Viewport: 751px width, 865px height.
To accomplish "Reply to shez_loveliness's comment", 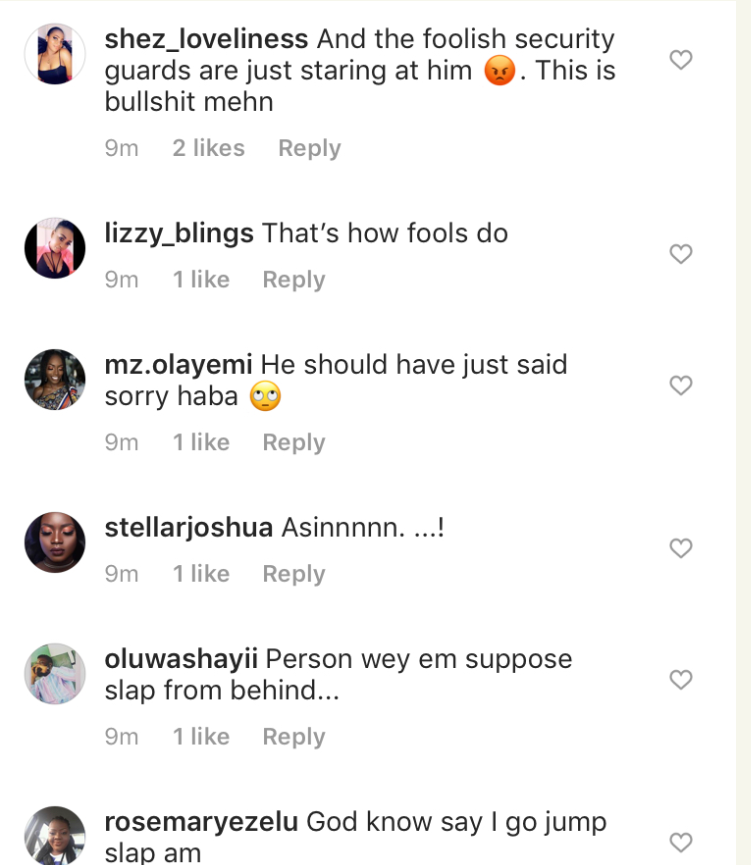I will pyautogui.click(x=309, y=148).
